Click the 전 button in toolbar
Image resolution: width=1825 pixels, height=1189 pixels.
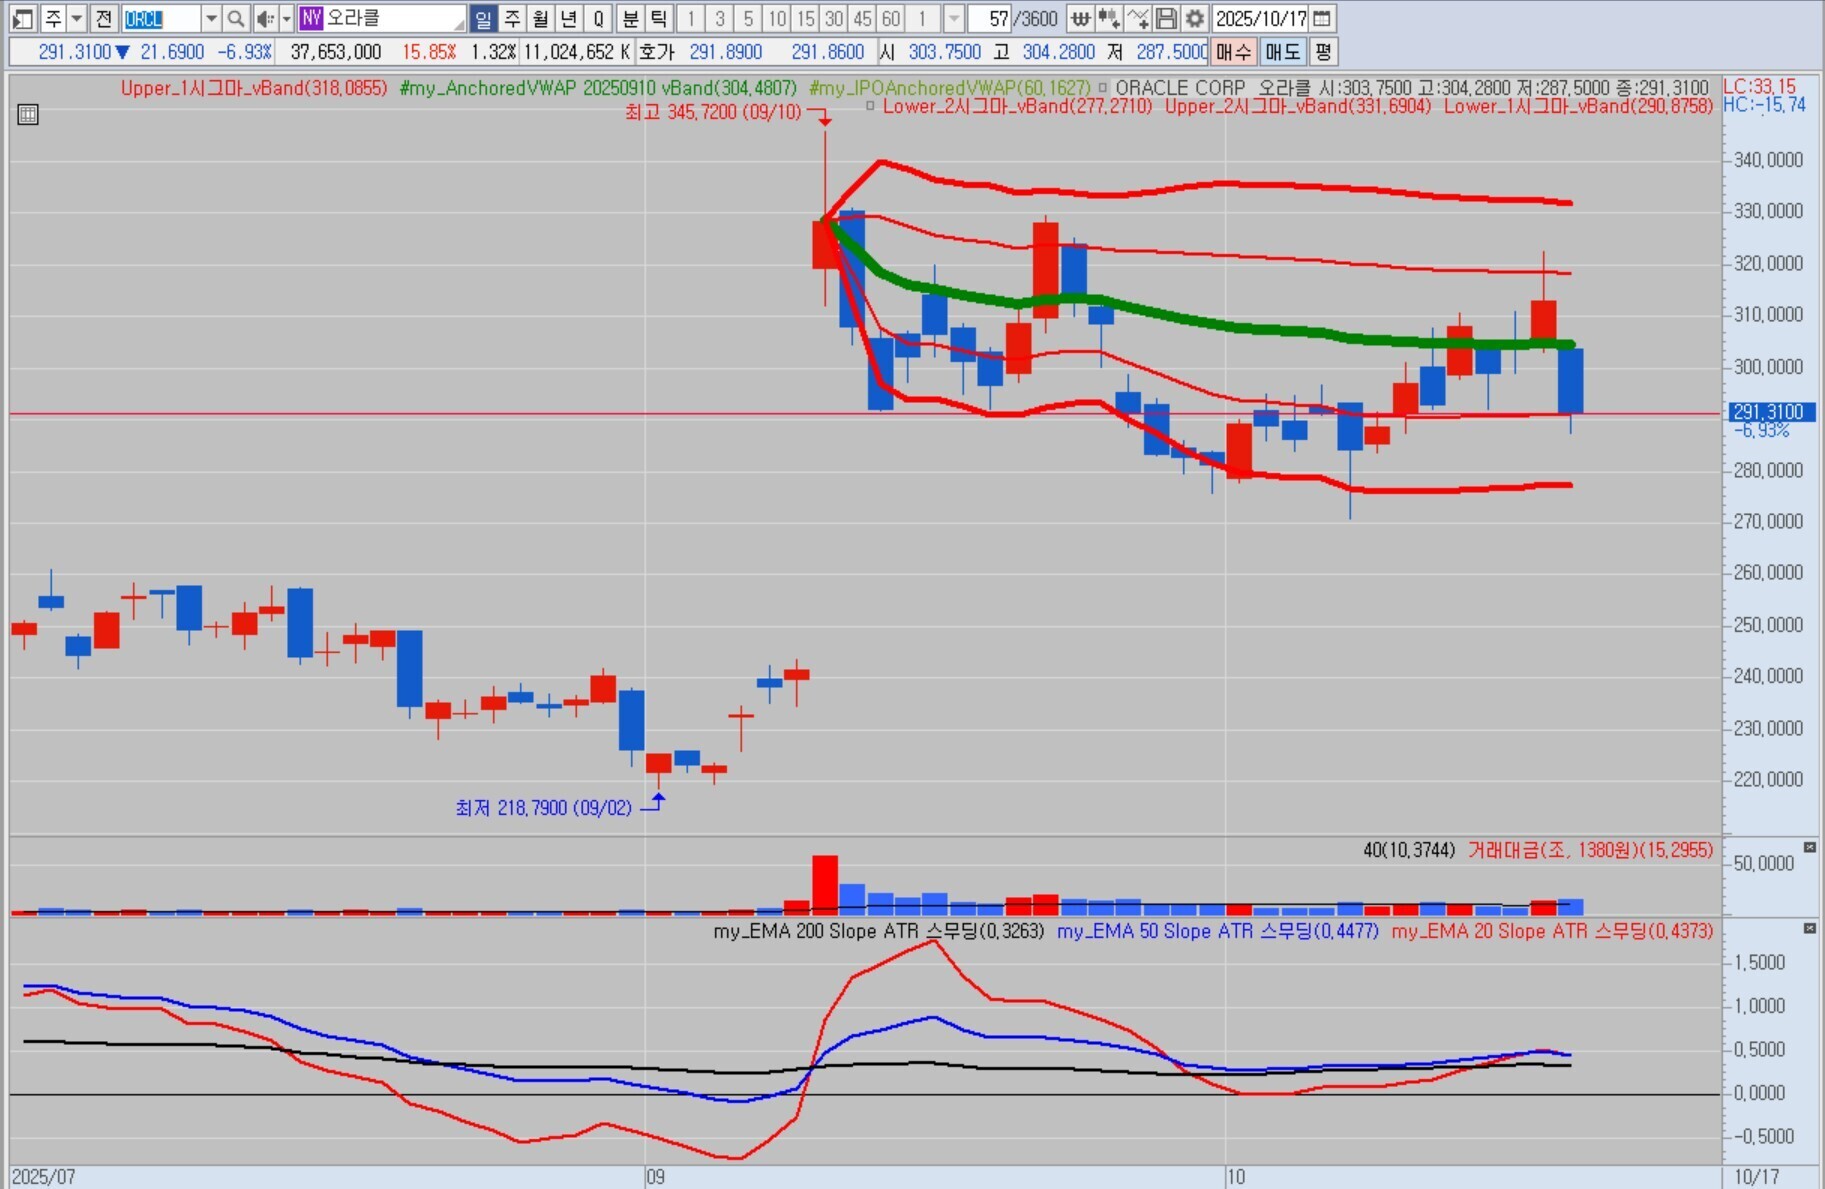tap(103, 18)
